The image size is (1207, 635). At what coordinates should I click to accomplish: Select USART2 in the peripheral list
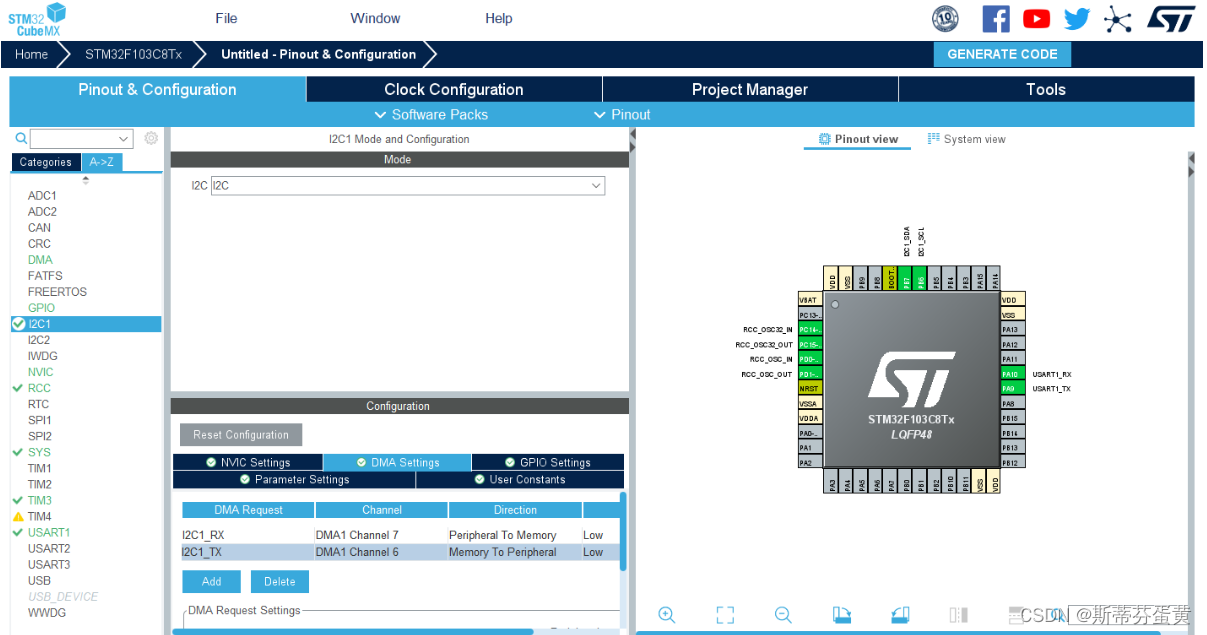tap(49, 548)
